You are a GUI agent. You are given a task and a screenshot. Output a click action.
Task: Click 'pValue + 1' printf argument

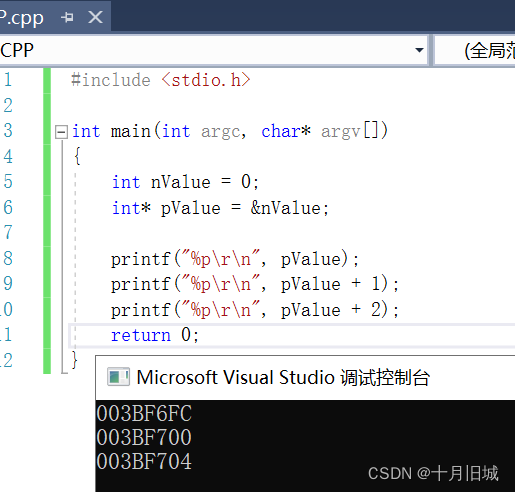330,284
